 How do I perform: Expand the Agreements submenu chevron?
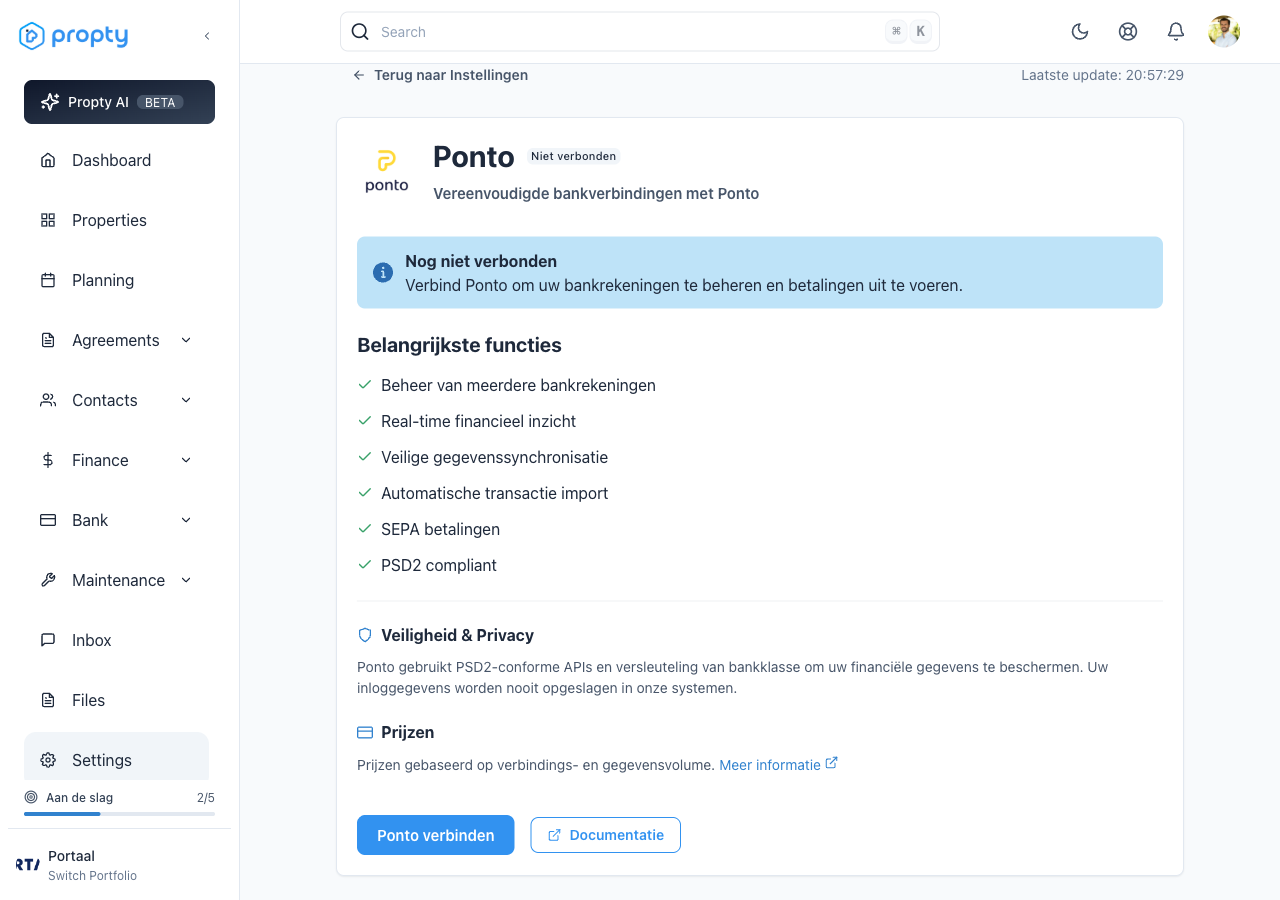click(186, 340)
